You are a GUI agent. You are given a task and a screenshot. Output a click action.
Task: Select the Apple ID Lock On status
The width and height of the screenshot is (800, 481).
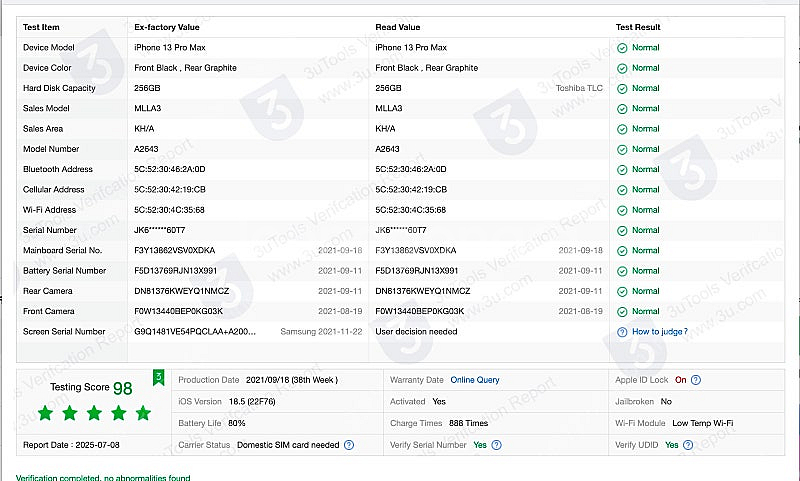pos(681,380)
